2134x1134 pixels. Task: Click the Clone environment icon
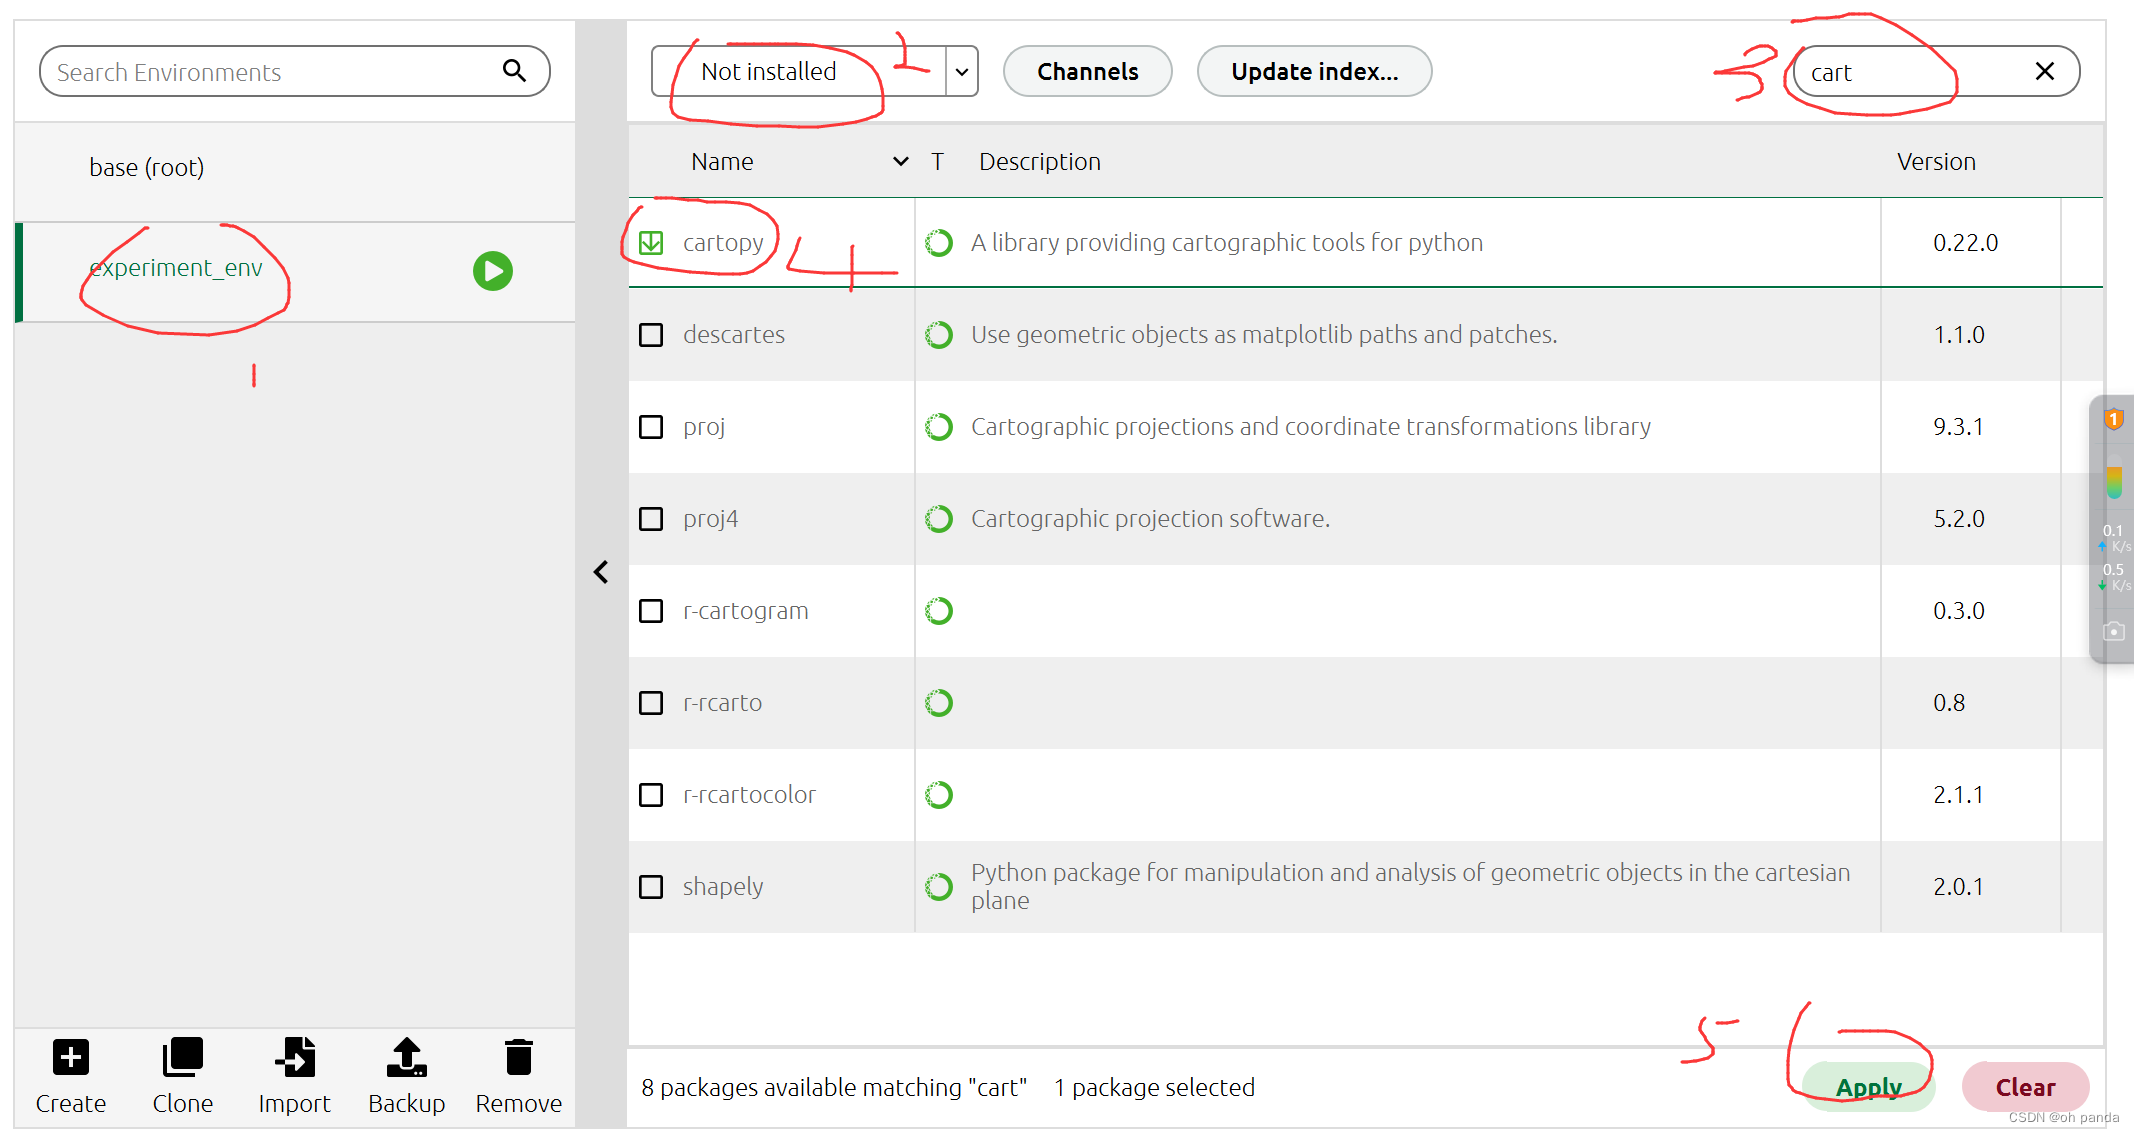[182, 1057]
